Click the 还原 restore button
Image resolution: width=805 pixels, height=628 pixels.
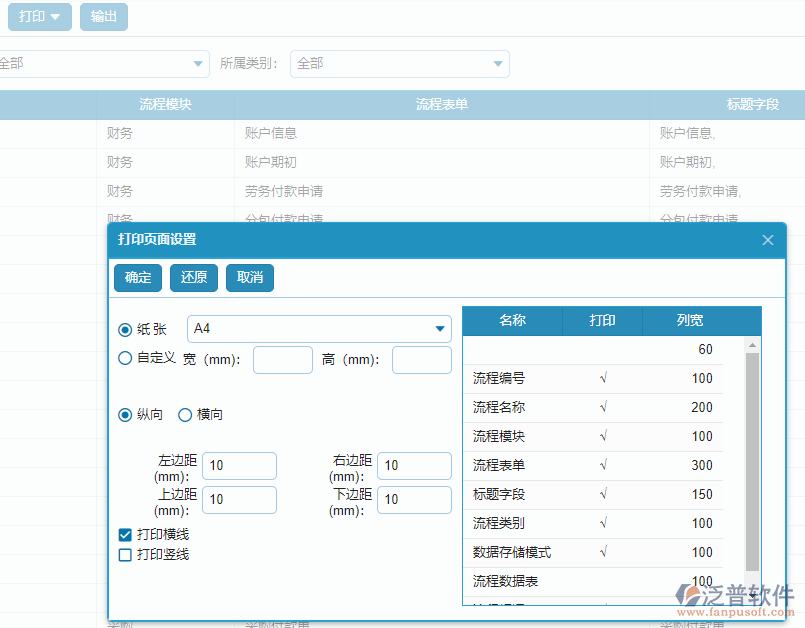(193, 278)
